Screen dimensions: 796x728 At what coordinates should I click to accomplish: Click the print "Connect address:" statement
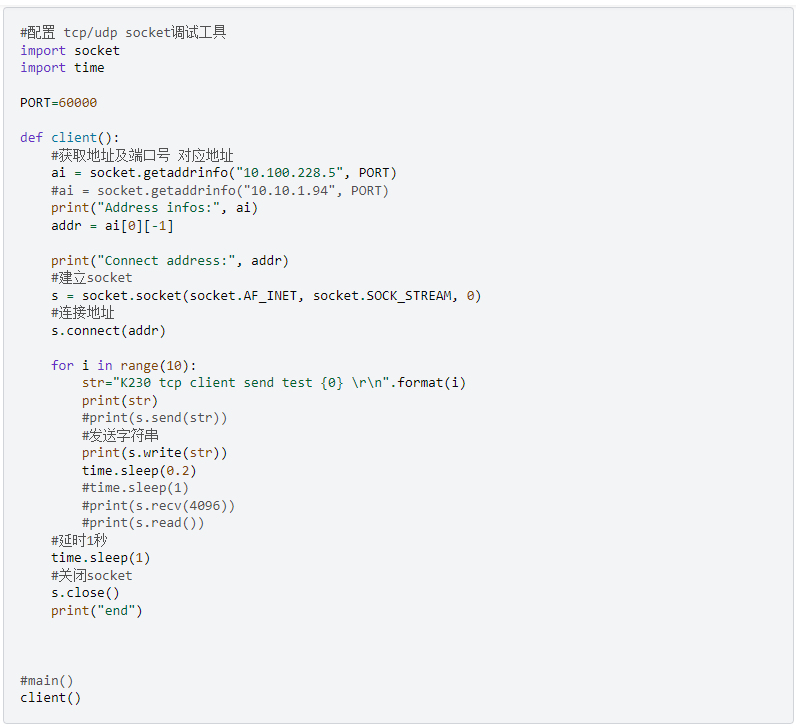tap(170, 261)
